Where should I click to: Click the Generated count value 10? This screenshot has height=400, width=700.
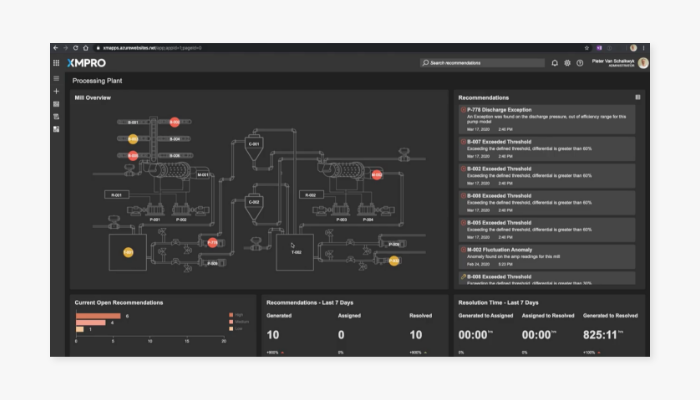click(x=273, y=335)
